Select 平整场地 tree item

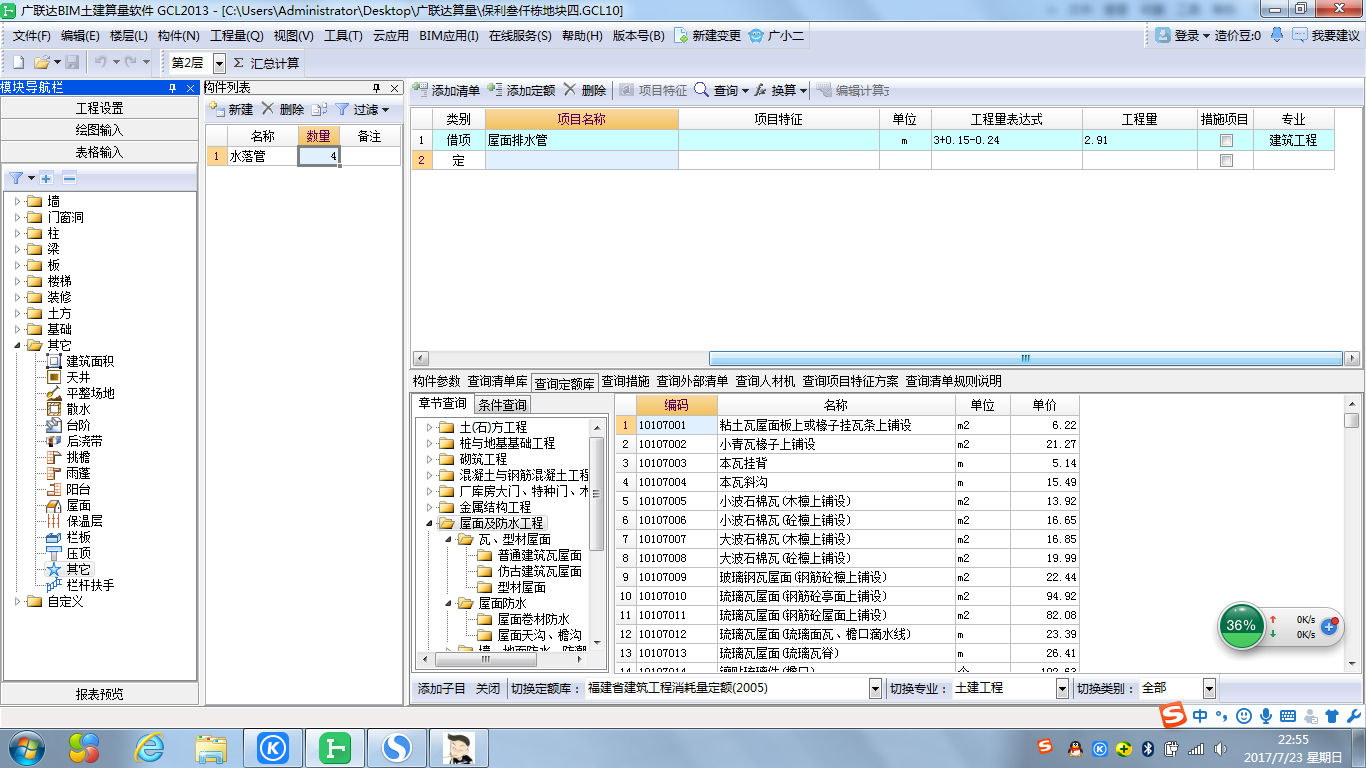(90, 393)
